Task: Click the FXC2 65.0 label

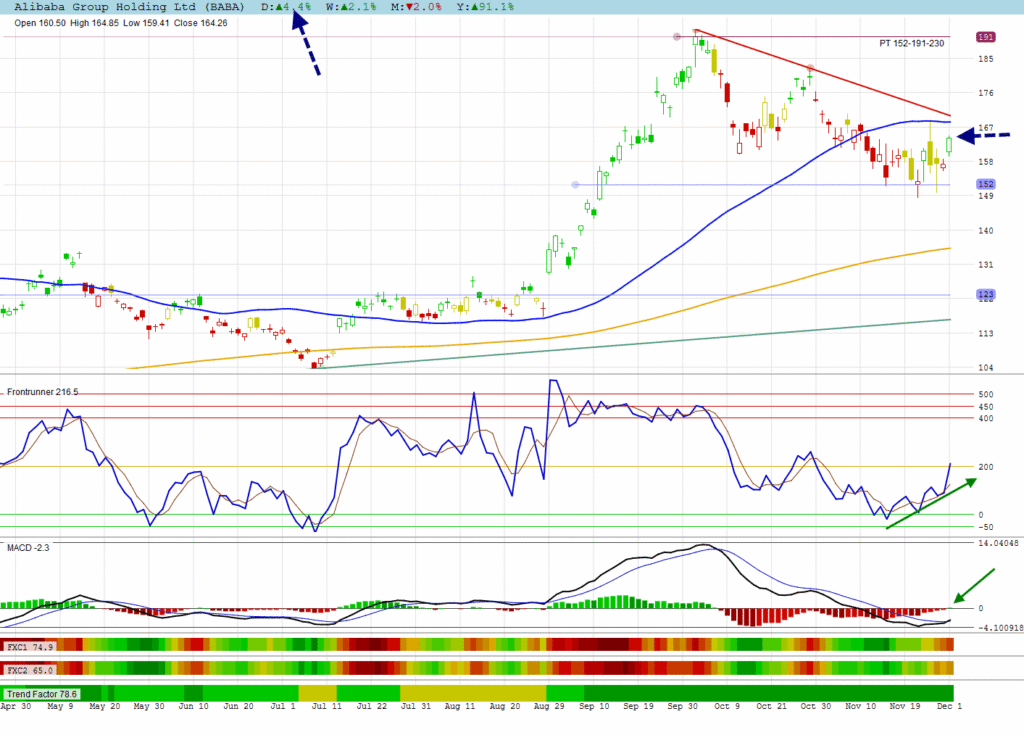Action: pyautogui.click(x=28, y=669)
